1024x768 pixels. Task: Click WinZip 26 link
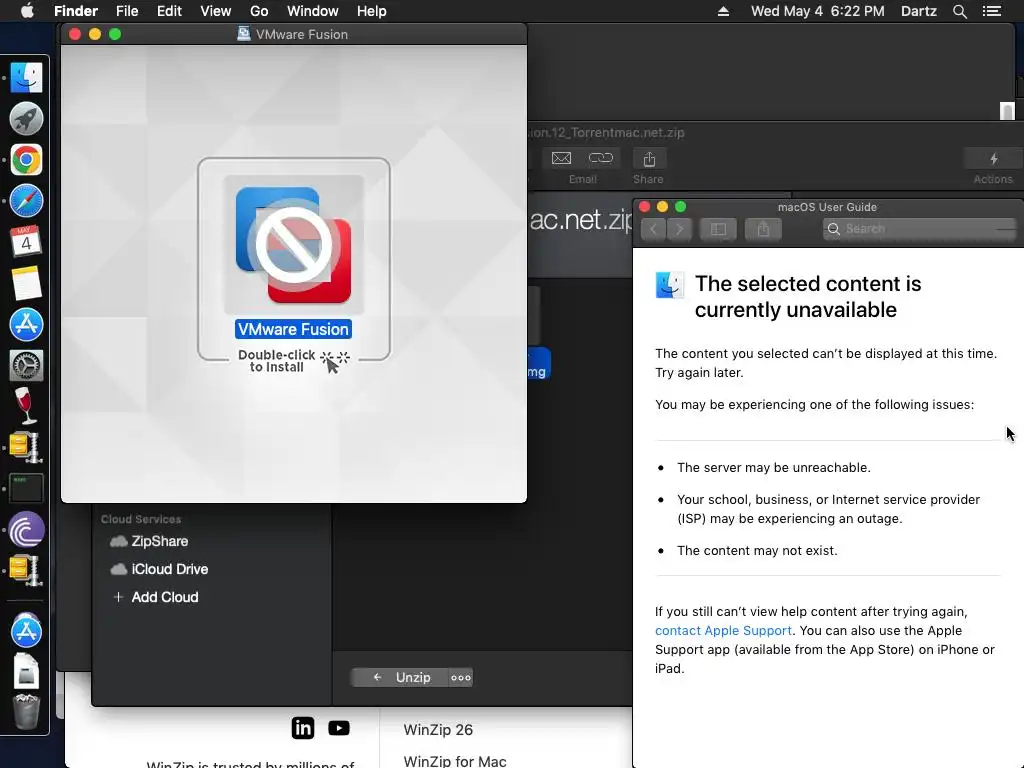(x=438, y=729)
